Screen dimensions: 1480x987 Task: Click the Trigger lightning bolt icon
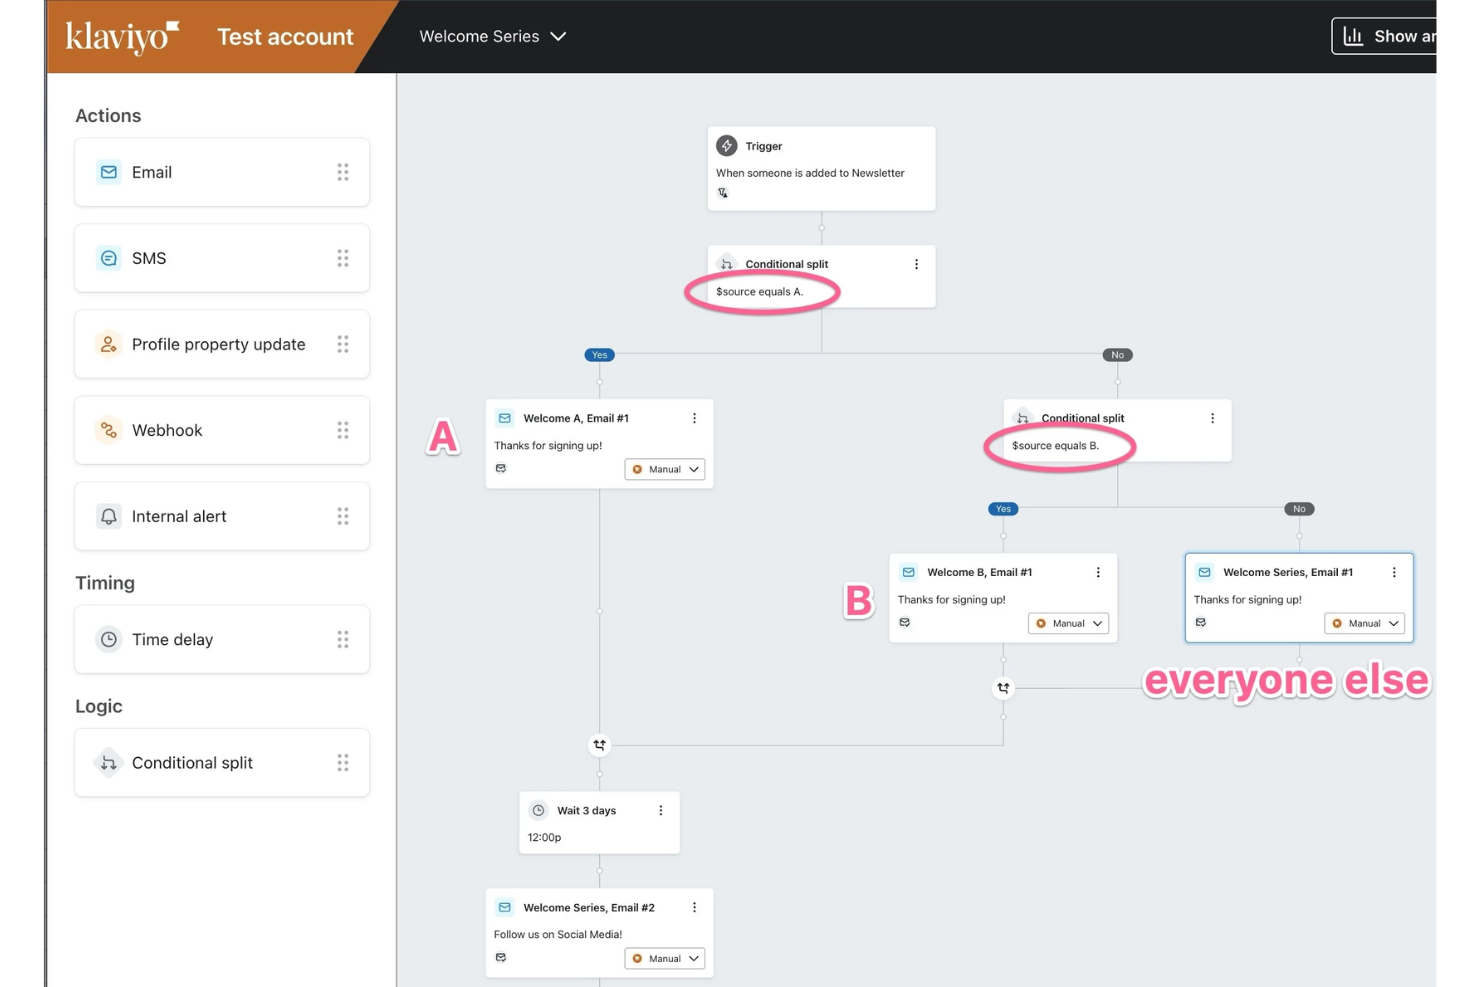[726, 145]
